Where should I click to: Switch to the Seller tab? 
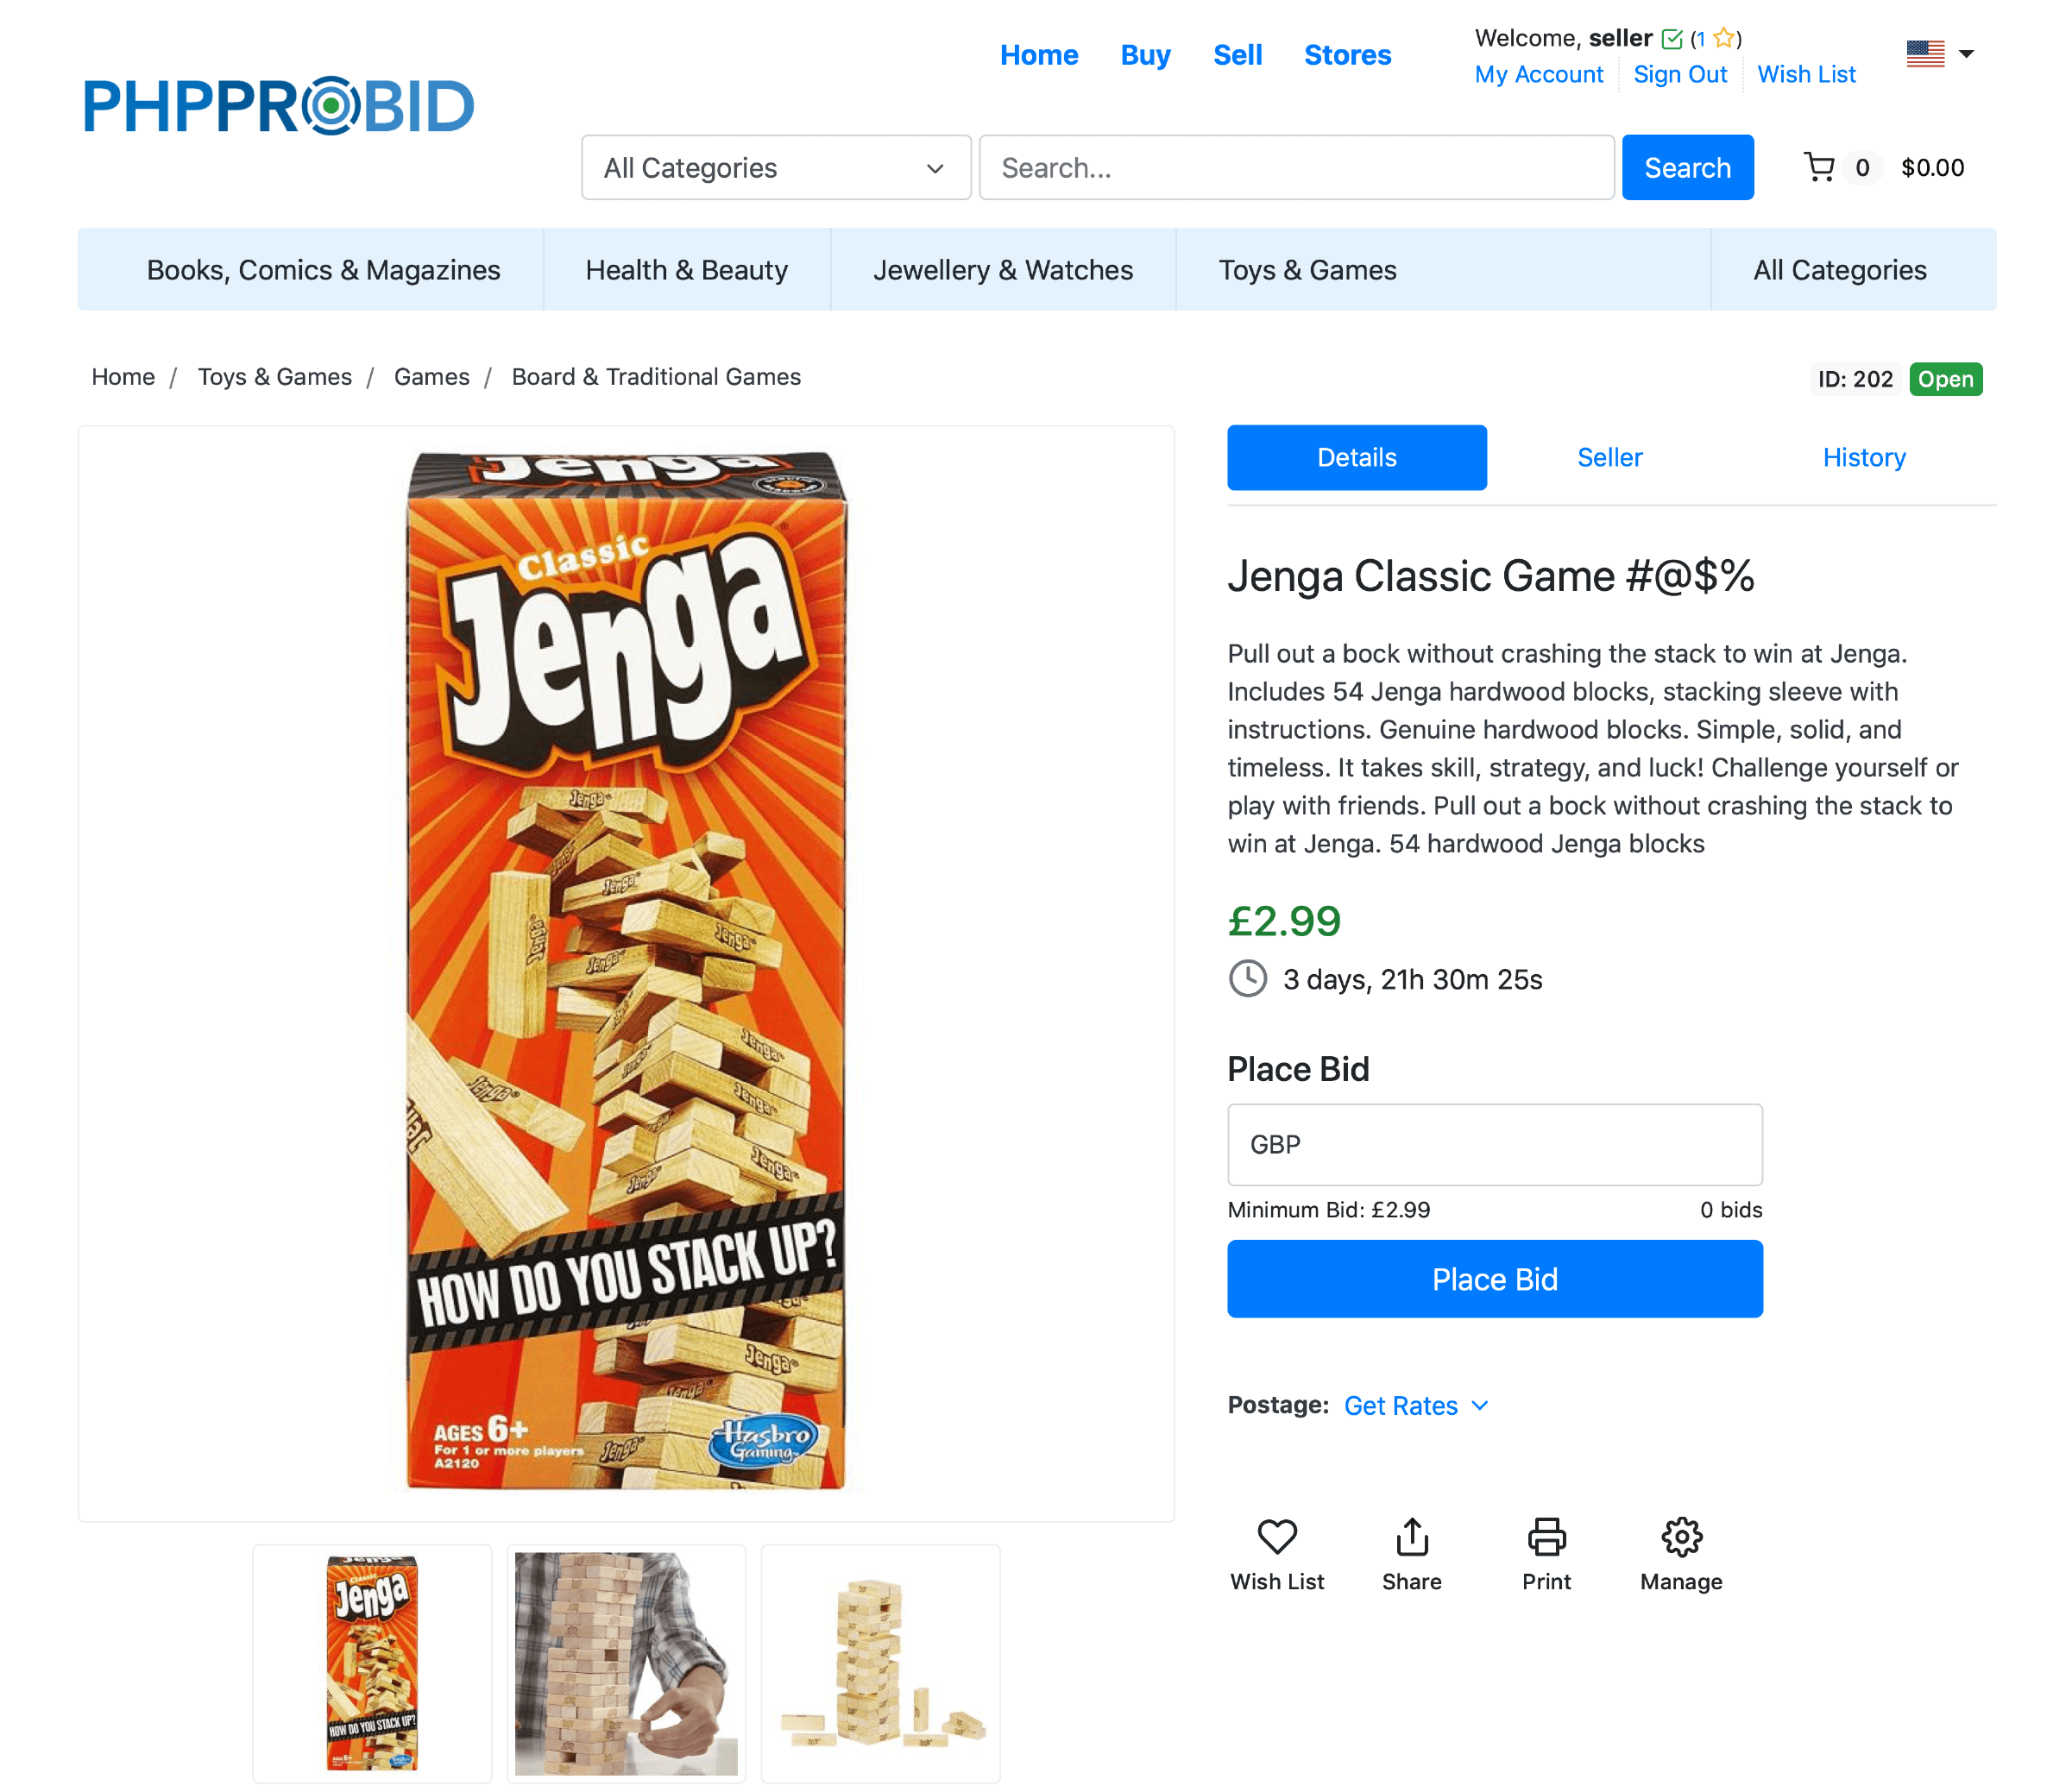(x=1609, y=457)
